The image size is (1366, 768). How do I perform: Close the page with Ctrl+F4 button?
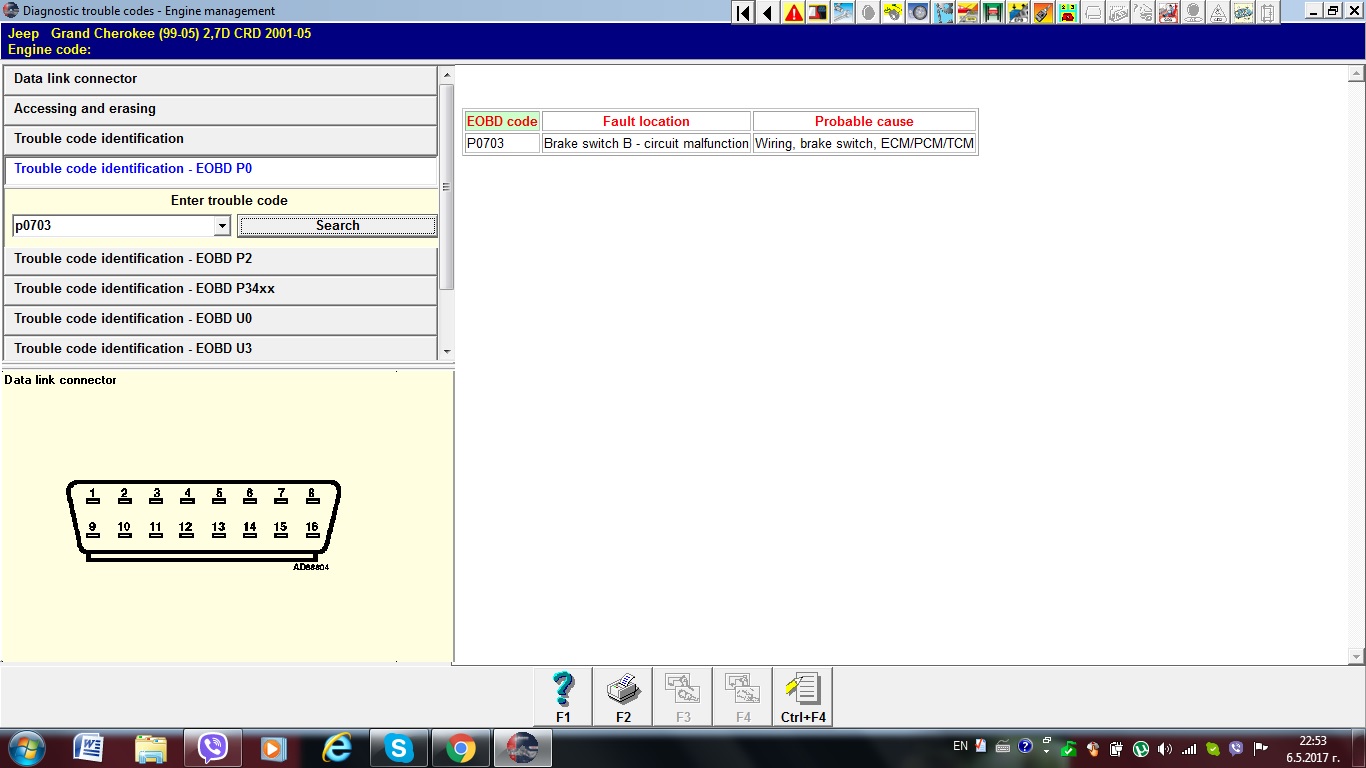tap(803, 697)
